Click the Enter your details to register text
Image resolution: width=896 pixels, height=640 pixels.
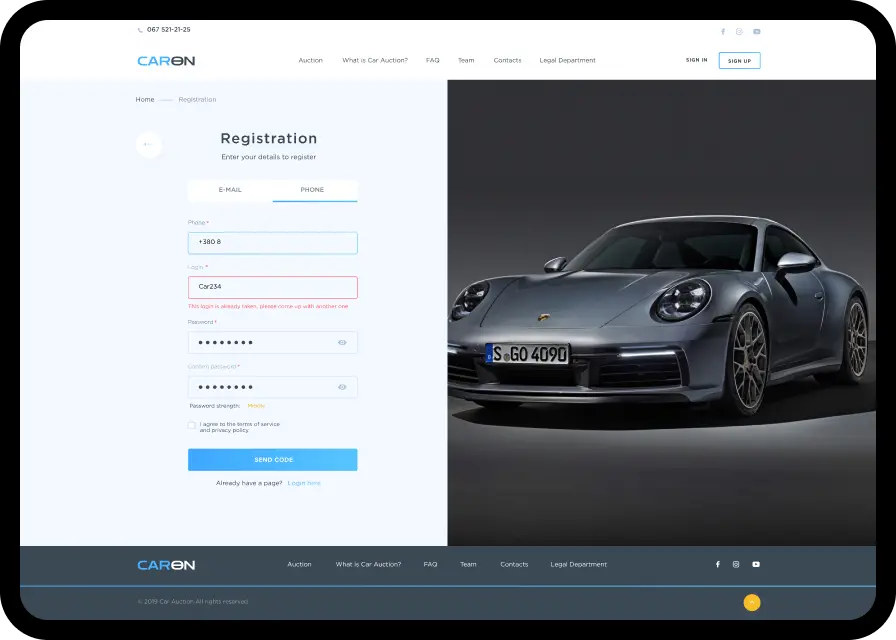click(269, 157)
